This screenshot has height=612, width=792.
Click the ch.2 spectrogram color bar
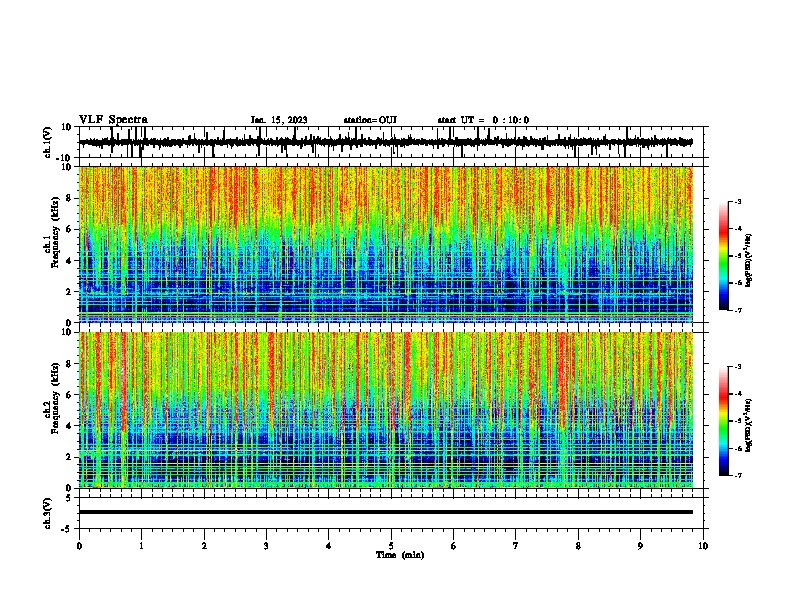pyautogui.click(x=724, y=421)
